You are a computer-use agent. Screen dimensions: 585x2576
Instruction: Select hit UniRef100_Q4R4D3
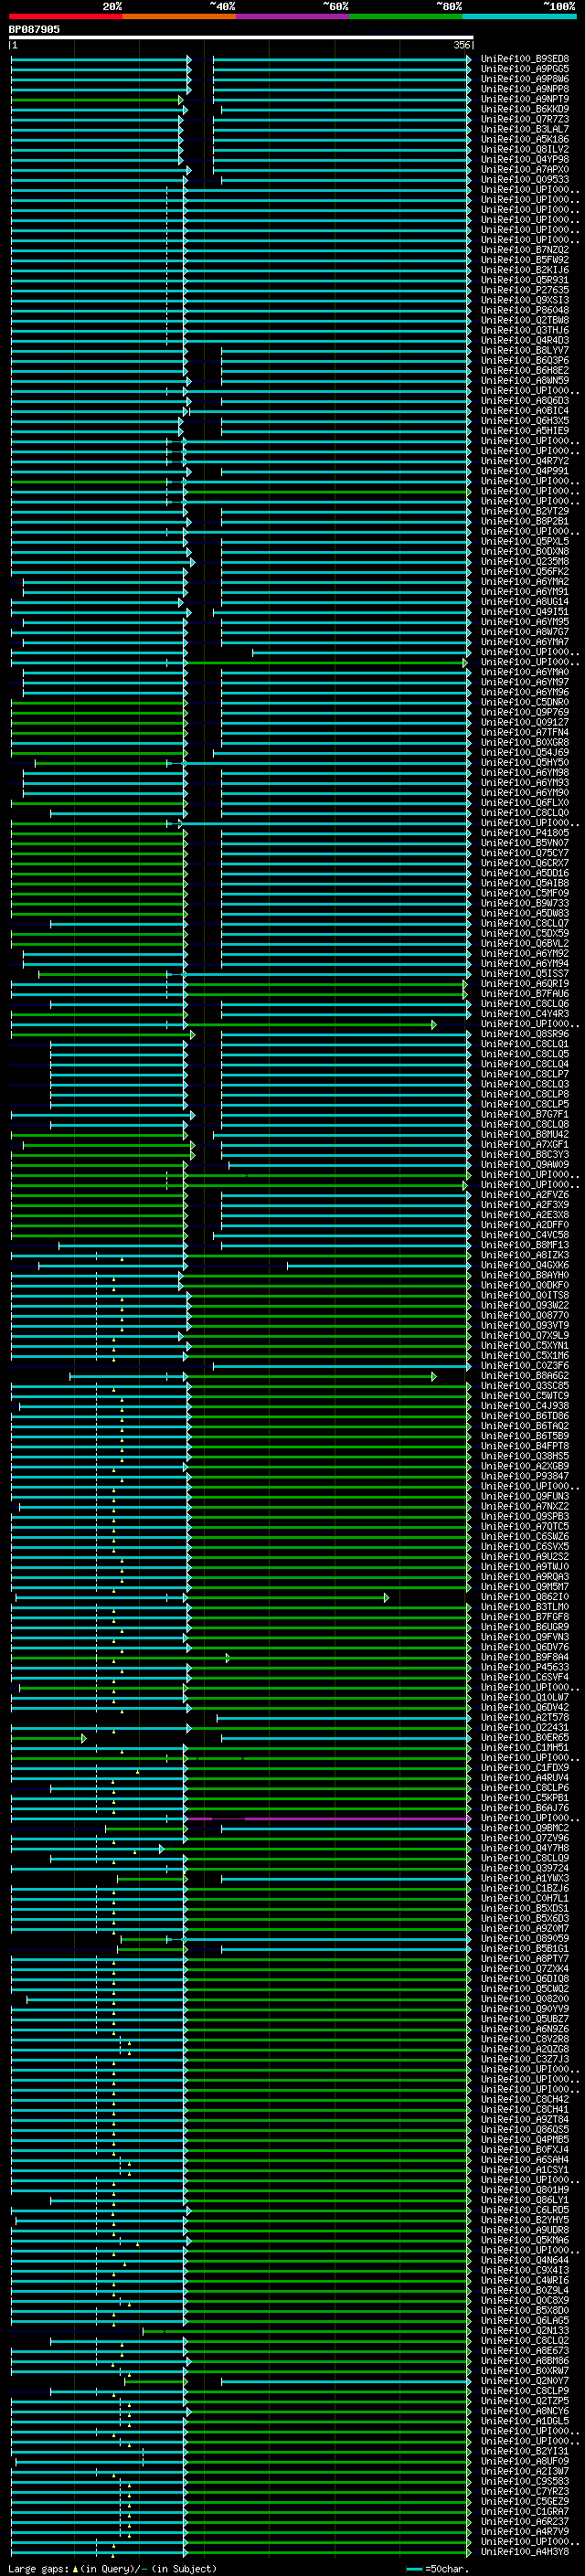click(525, 340)
